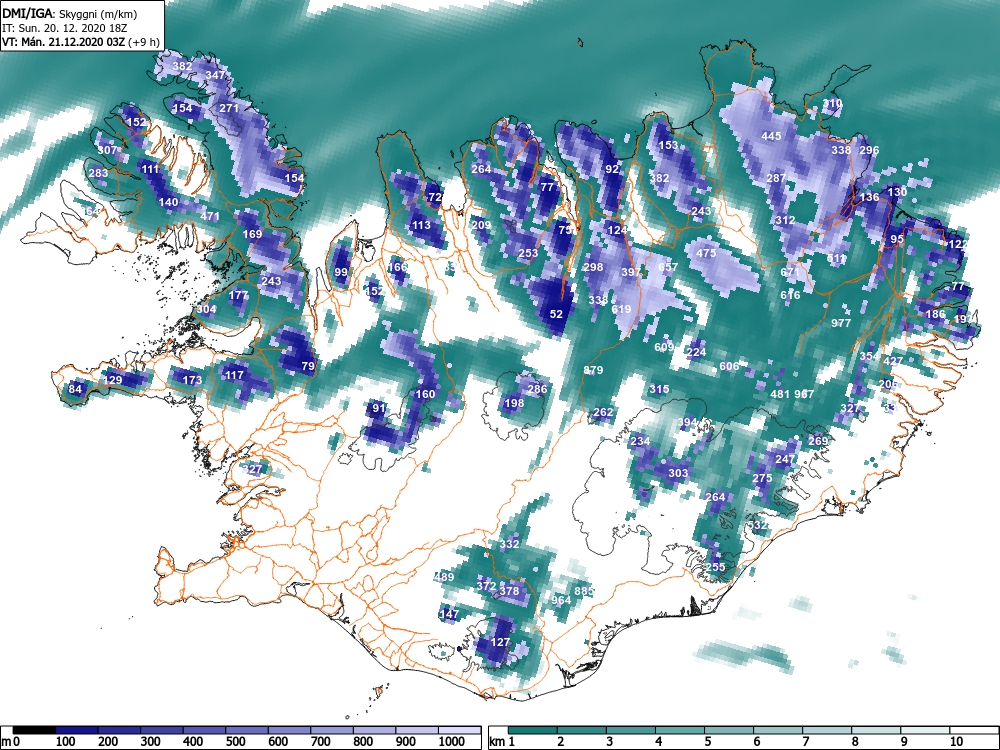Click the visibility value 99 on the map
This screenshot has height=750, width=1000.
[341, 272]
